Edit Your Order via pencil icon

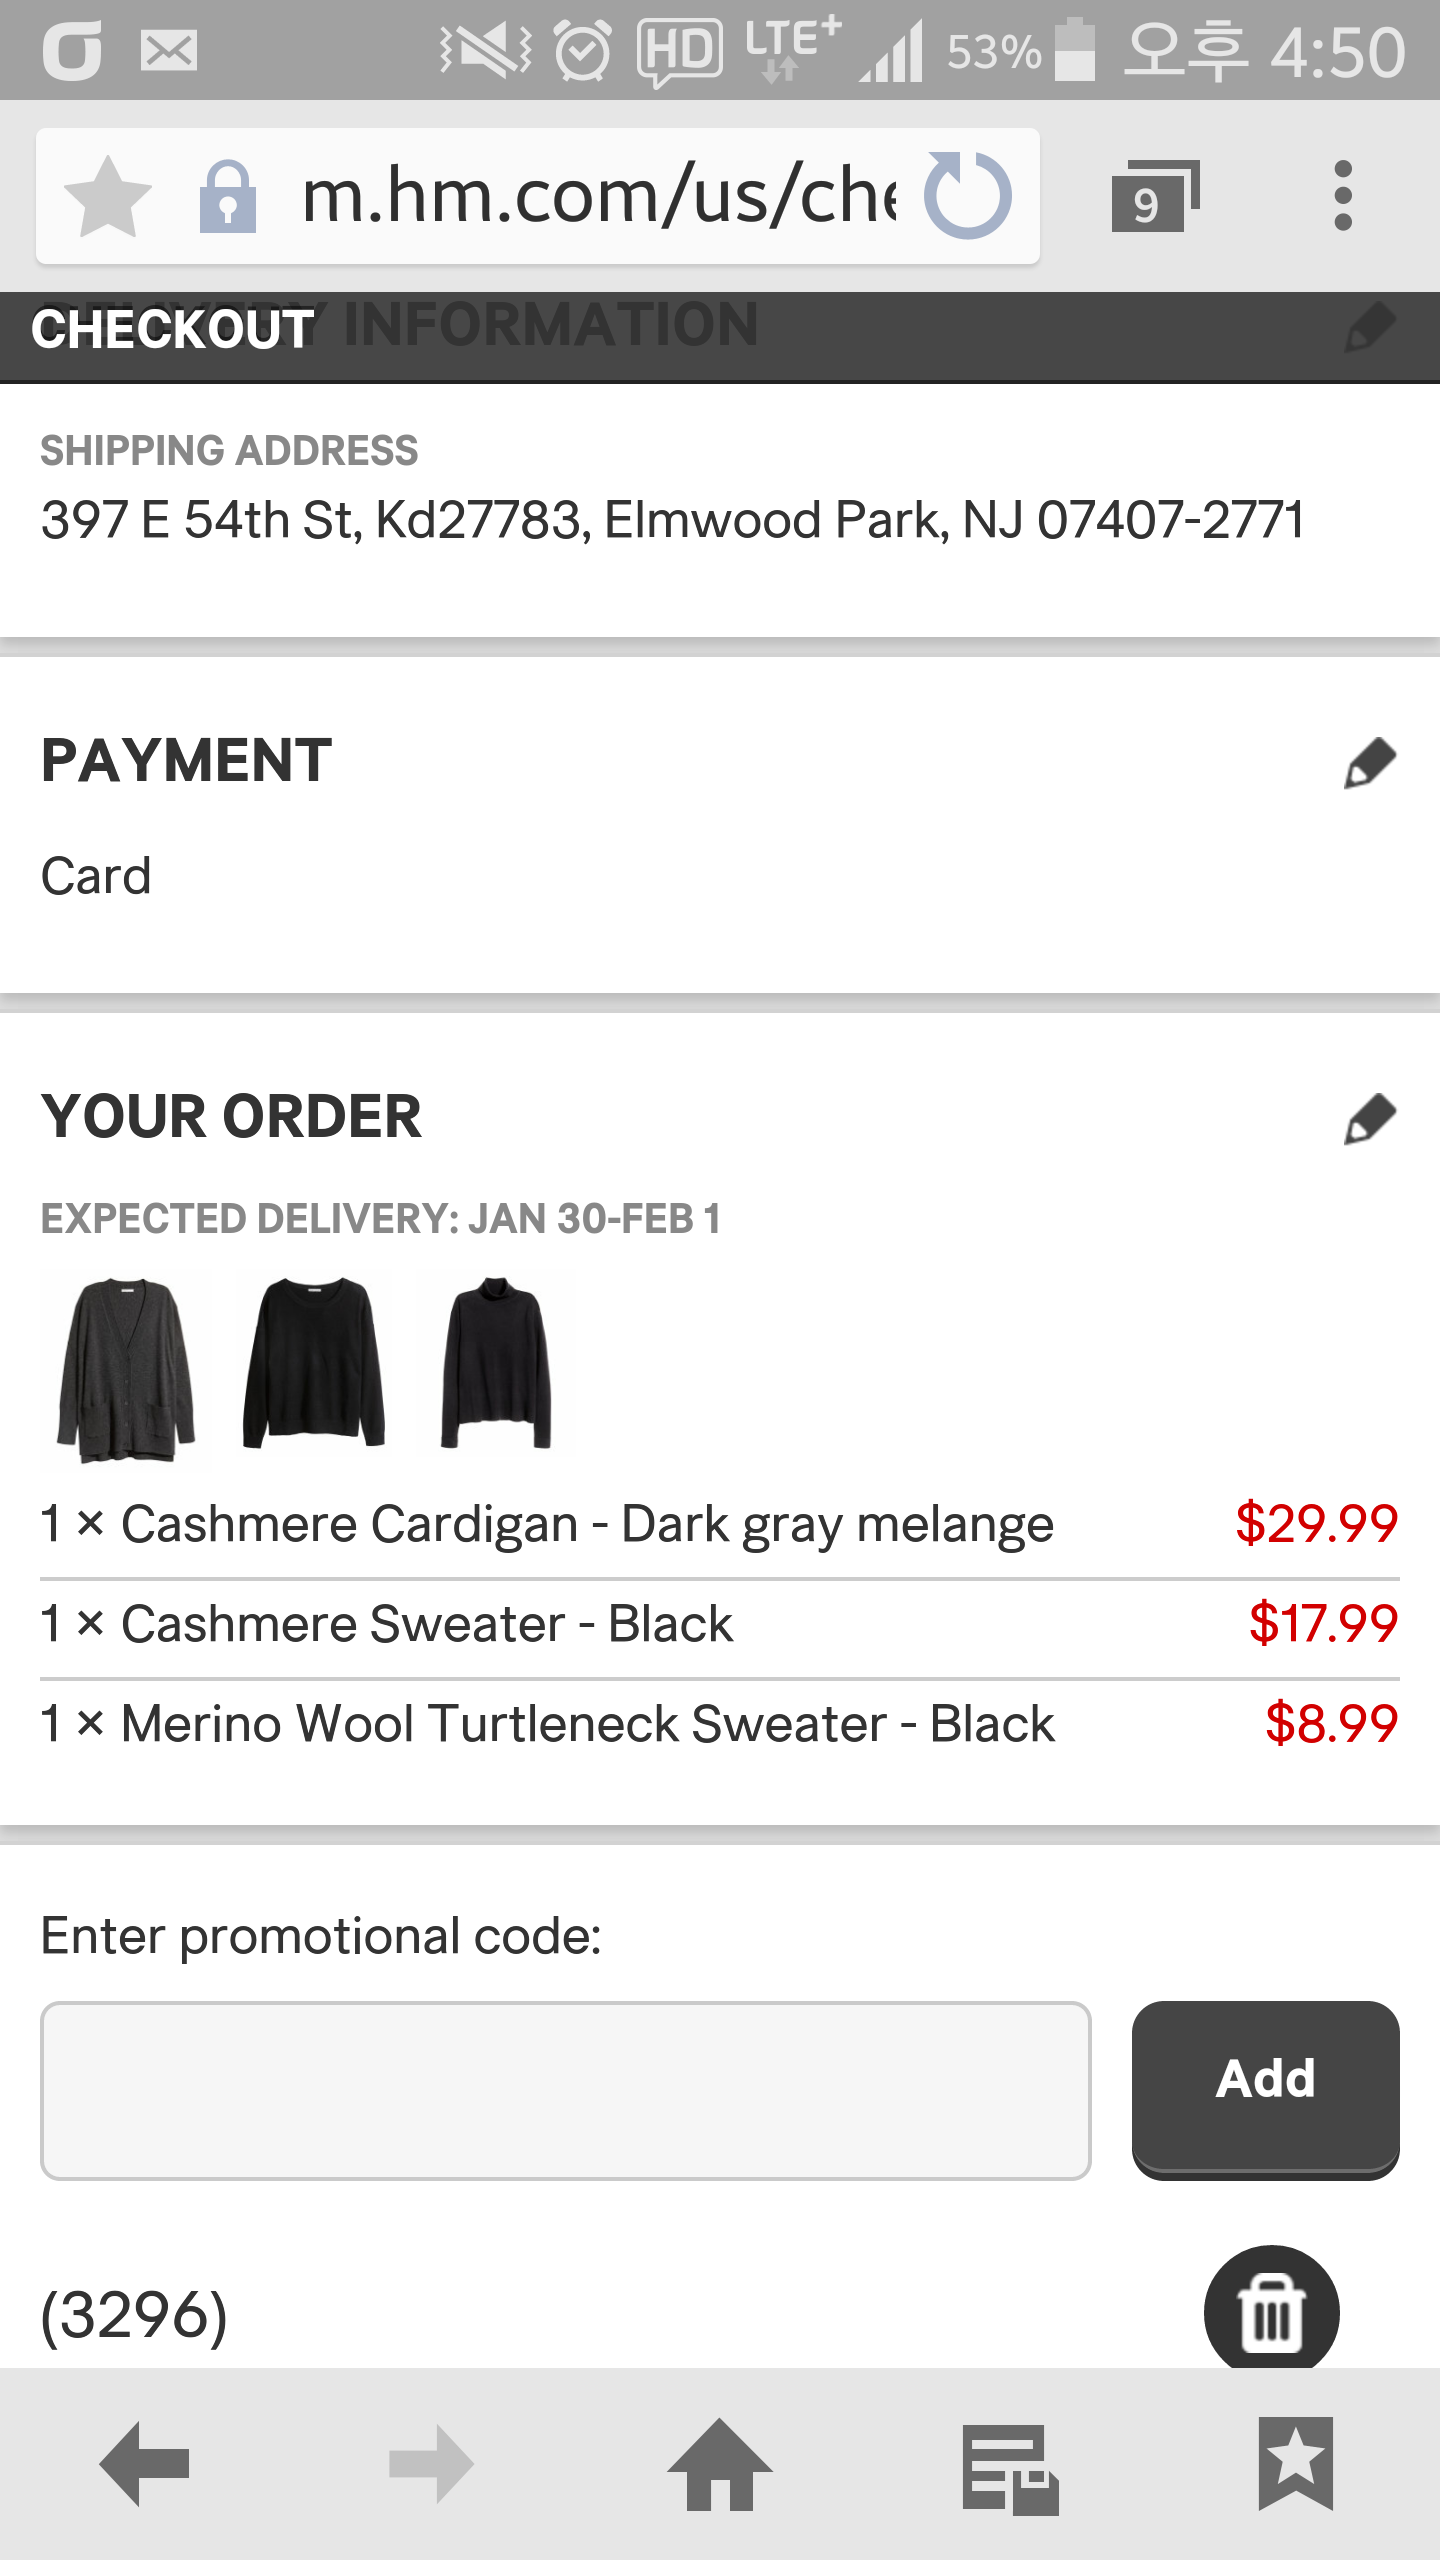click(1369, 1118)
